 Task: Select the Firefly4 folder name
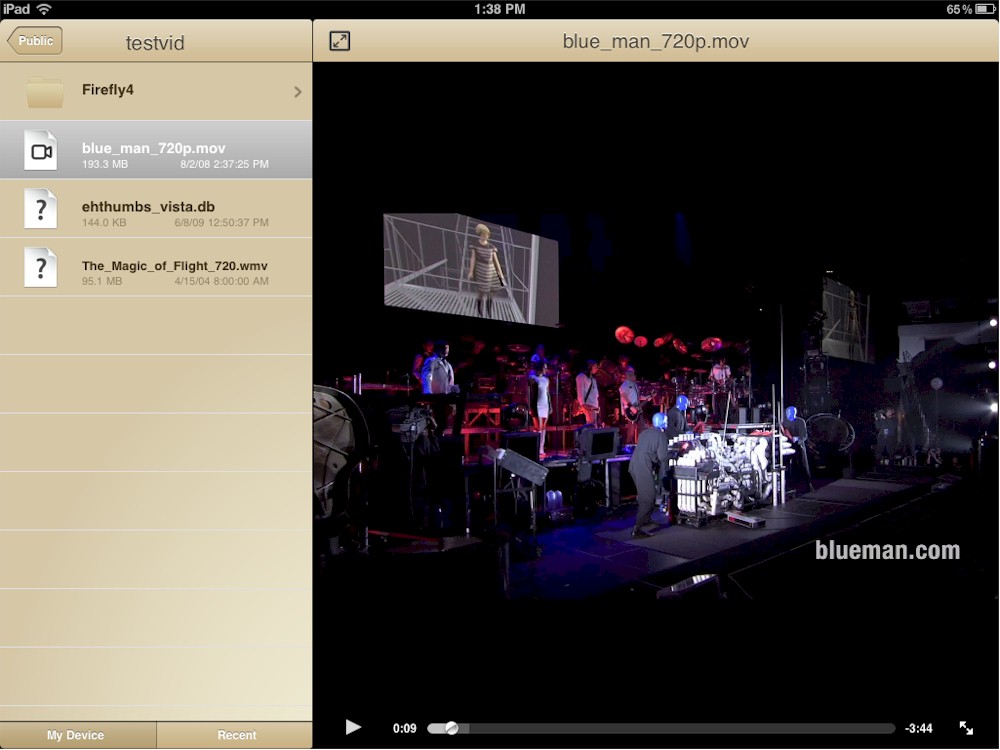pos(108,90)
